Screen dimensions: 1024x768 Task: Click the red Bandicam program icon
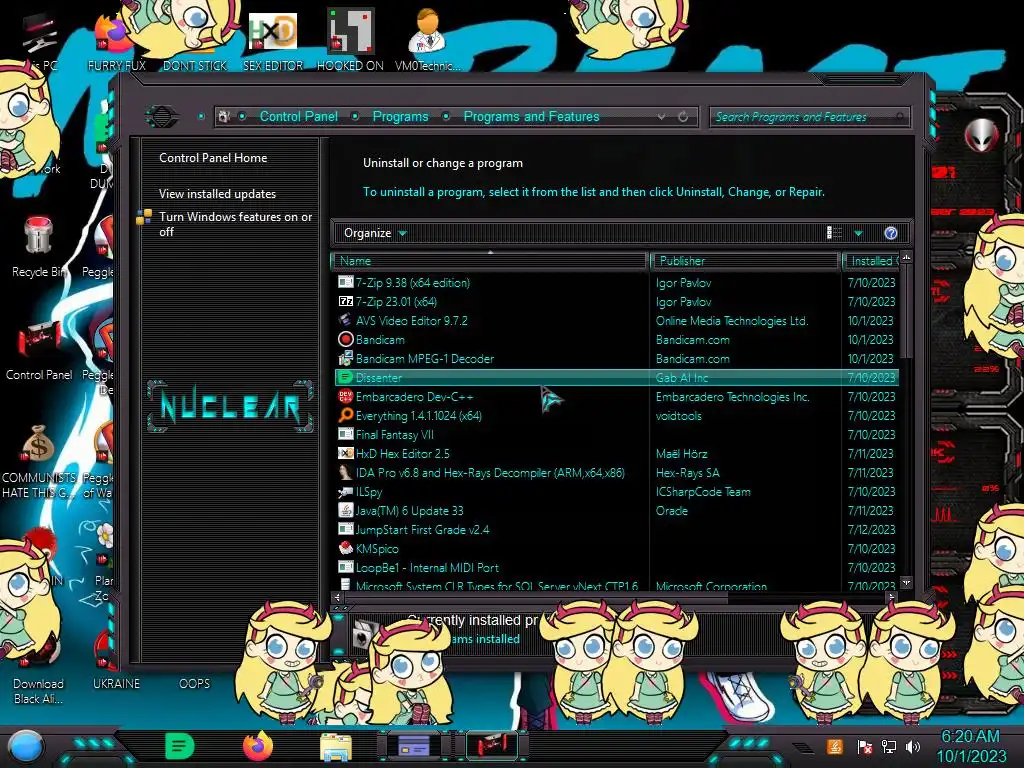pyautogui.click(x=345, y=339)
